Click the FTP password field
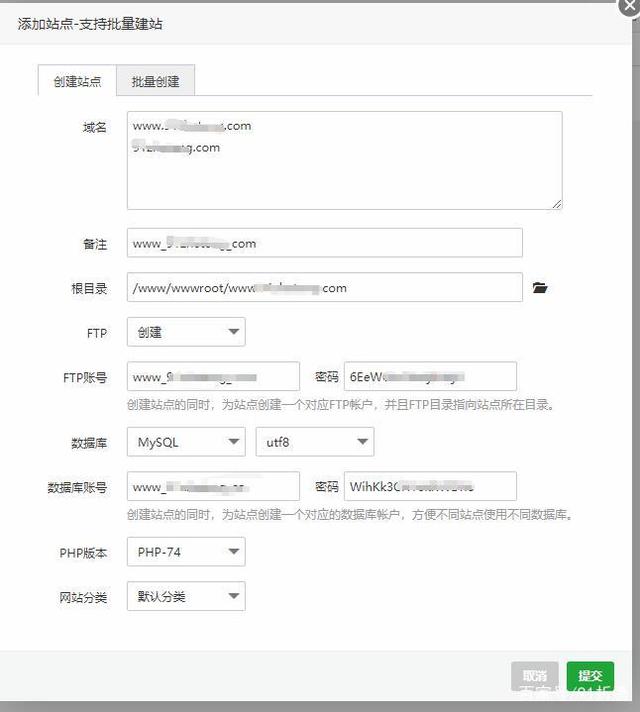The image size is (640, 712). 430,376
